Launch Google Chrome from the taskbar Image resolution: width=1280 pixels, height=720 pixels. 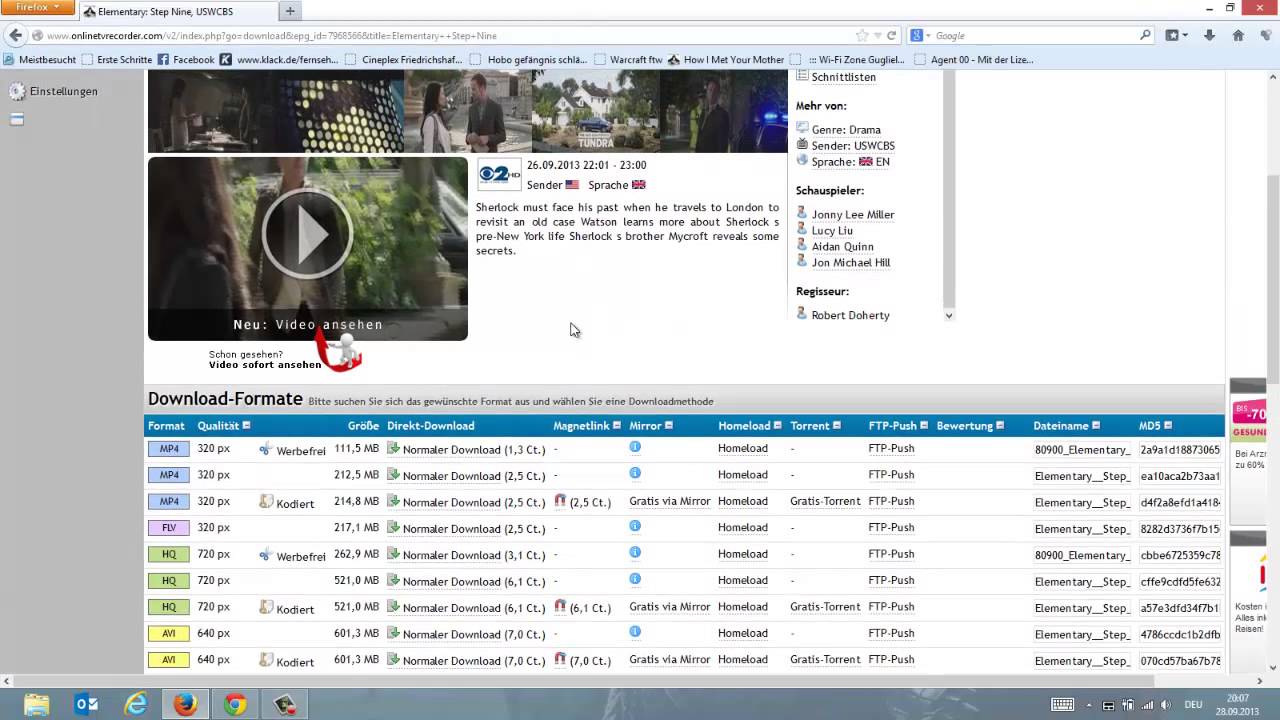pos(235,705)
